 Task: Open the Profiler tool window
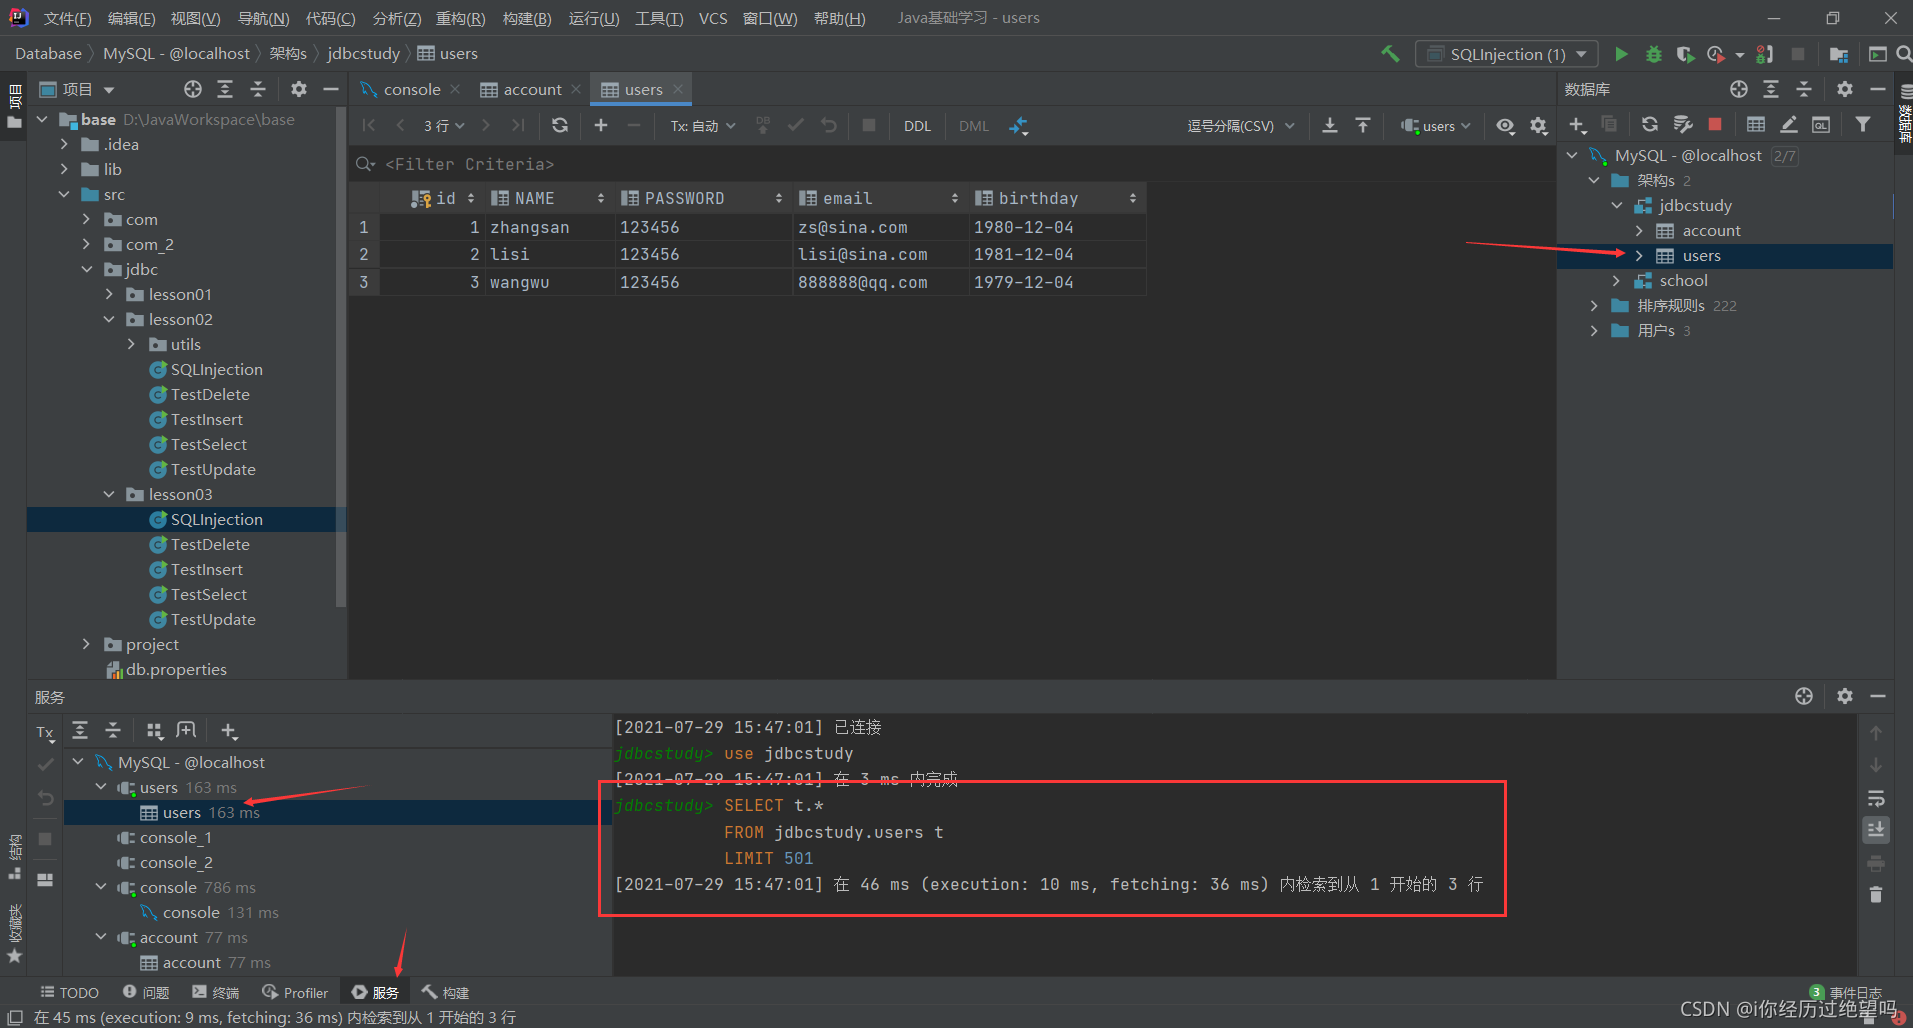295,992
